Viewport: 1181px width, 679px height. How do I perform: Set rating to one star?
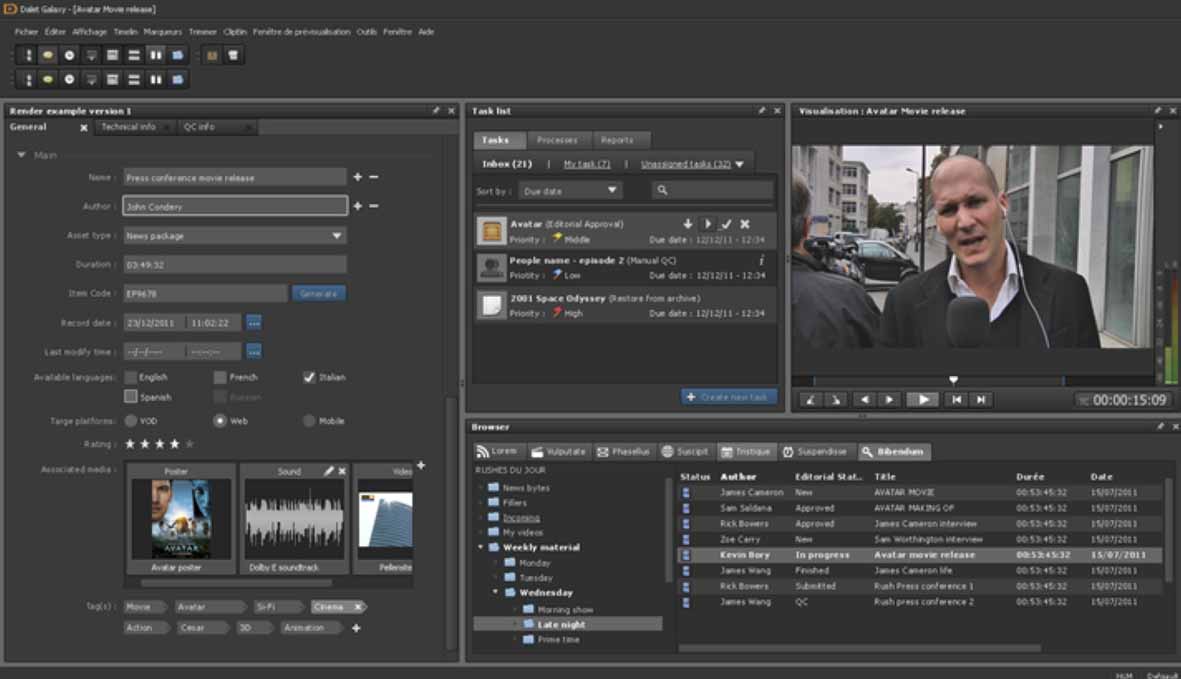click(130, 444)
